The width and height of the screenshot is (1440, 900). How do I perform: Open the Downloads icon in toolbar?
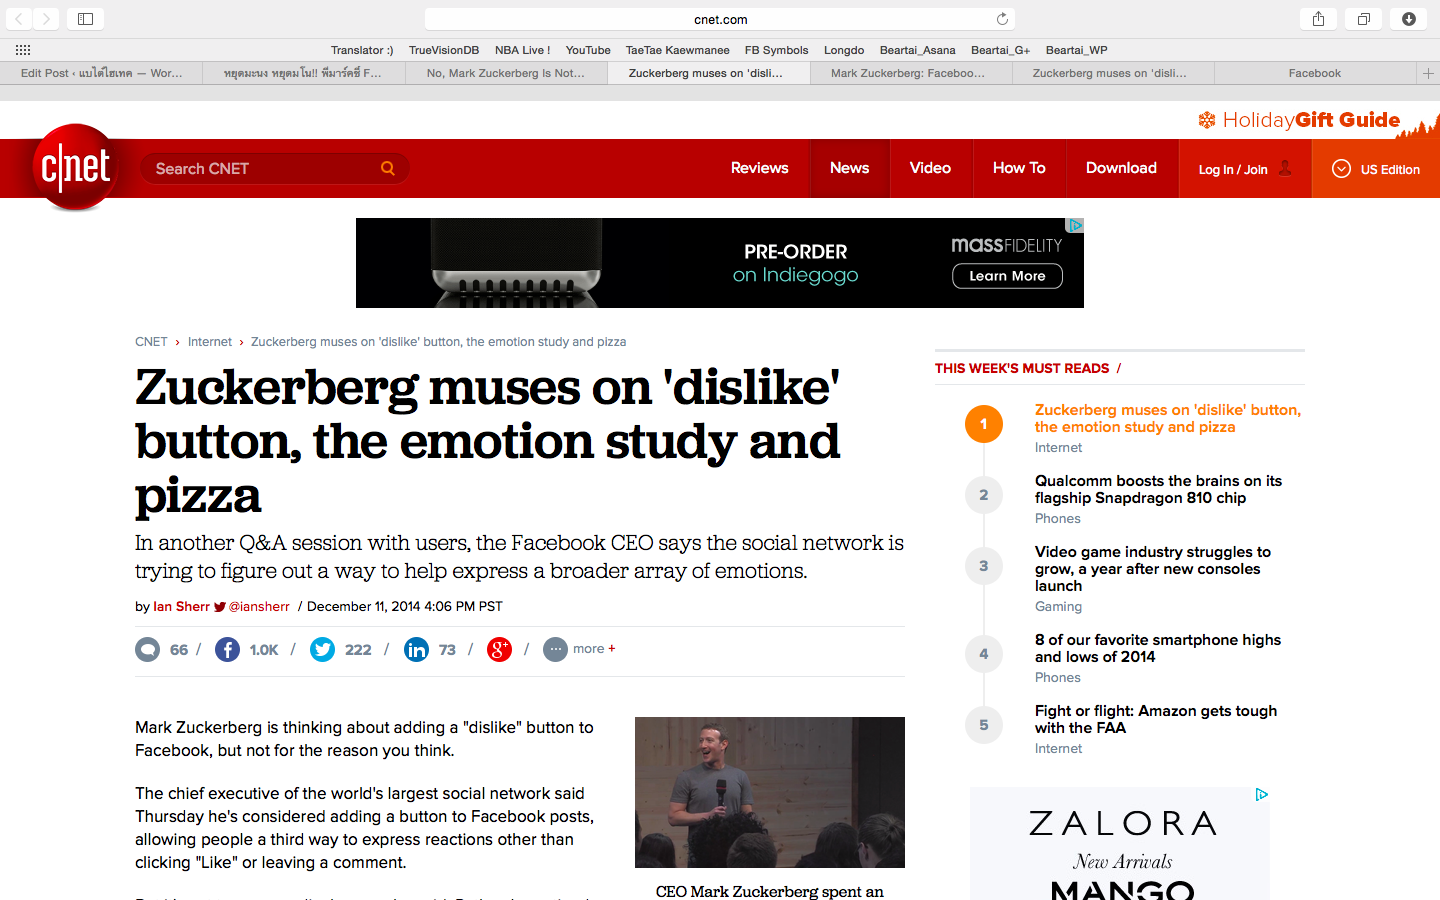coord(1409,19)
